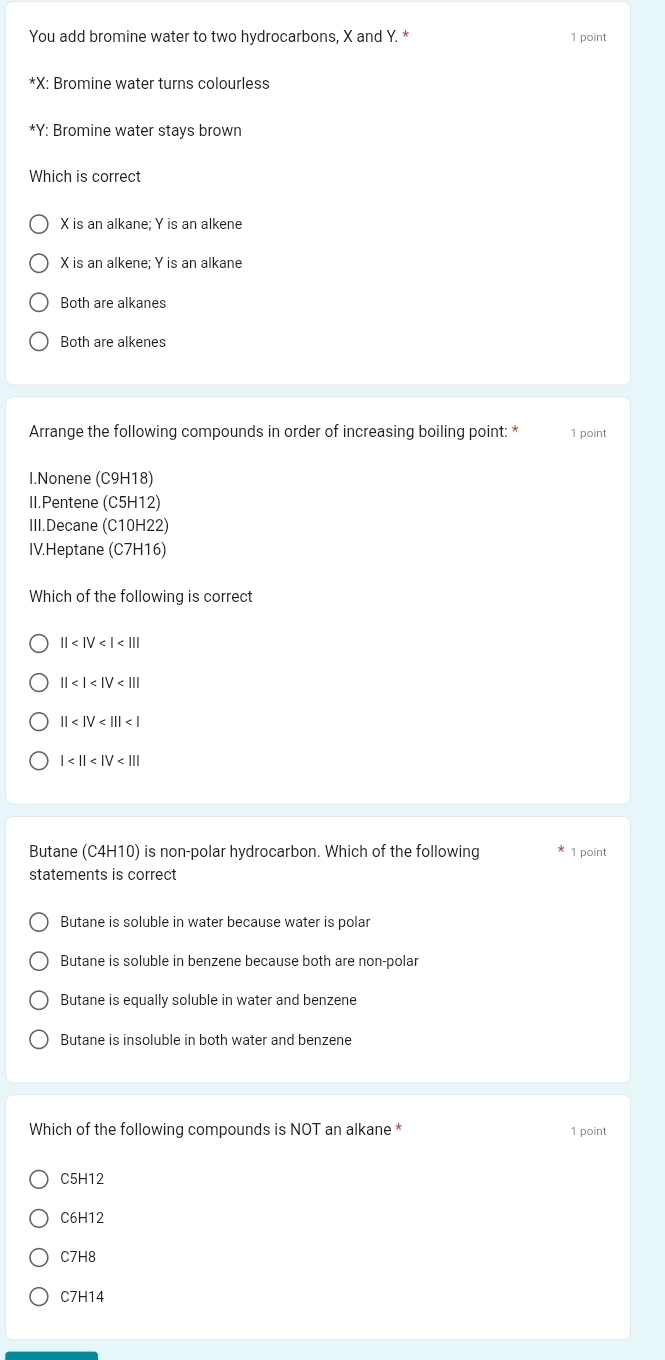Pick boiling point order I < II < IV < III
The width and height of the screenshot is (665, 1360).
pos(38,761)
